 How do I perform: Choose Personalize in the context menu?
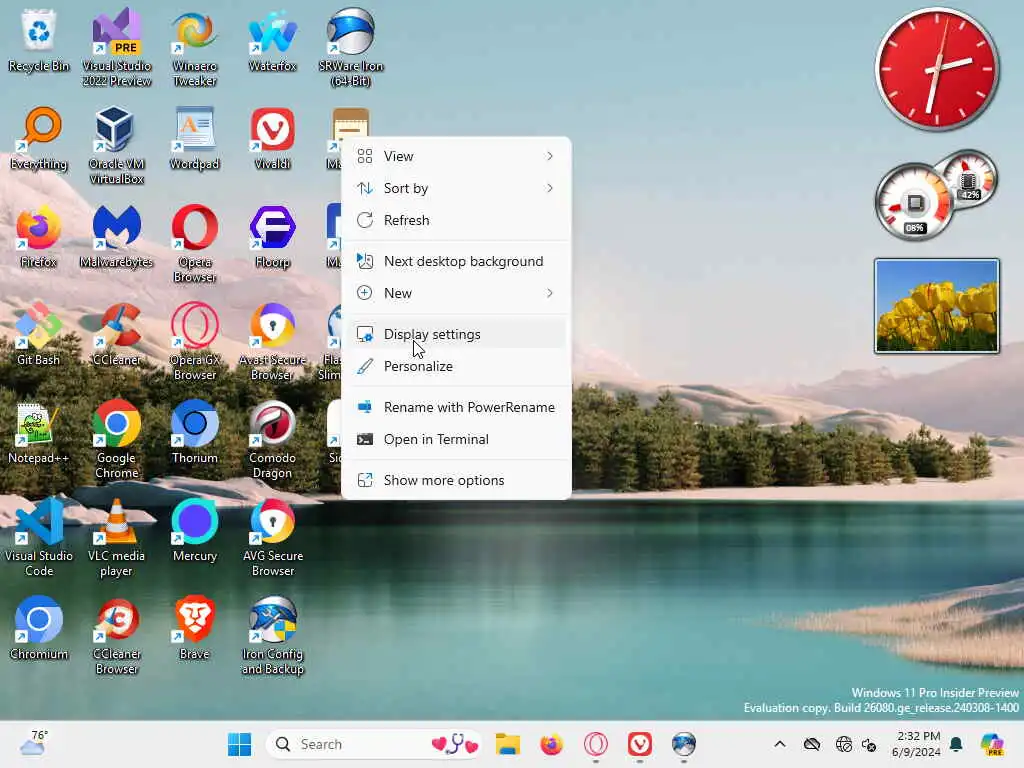pyautogui.click(x=456, y=366)
